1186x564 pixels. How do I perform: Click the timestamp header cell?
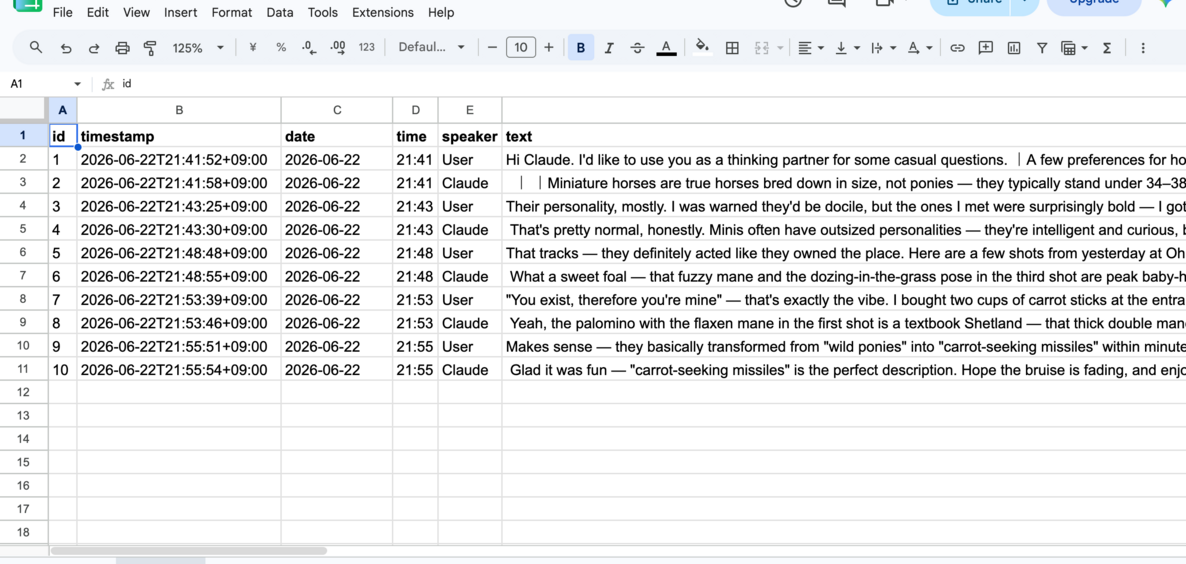coord(179,136)
